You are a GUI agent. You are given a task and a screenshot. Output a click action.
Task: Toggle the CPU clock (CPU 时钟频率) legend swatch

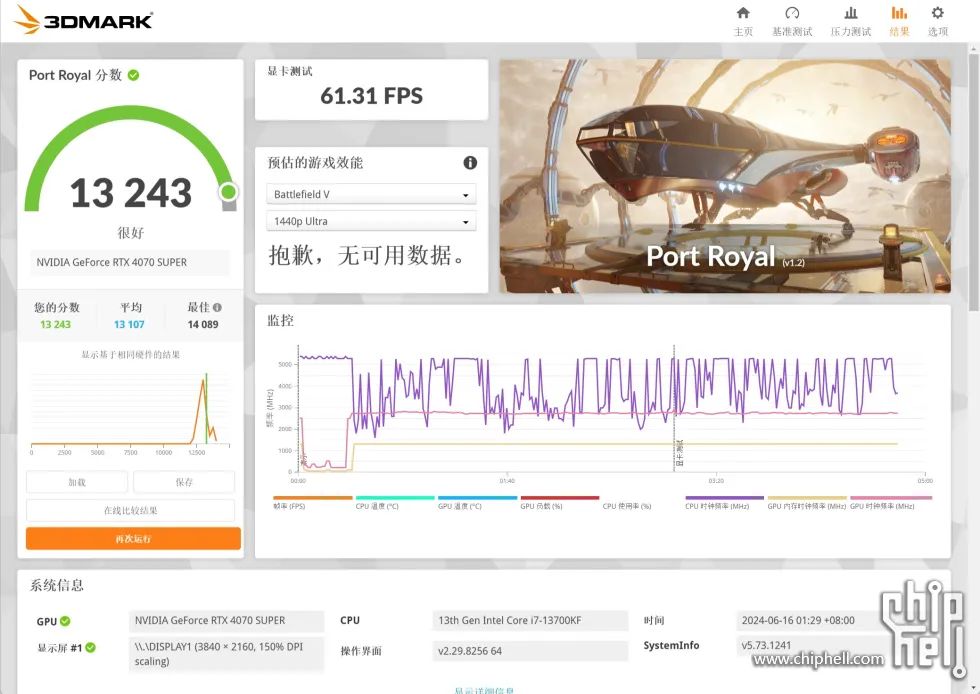click(x=724, y=498)
